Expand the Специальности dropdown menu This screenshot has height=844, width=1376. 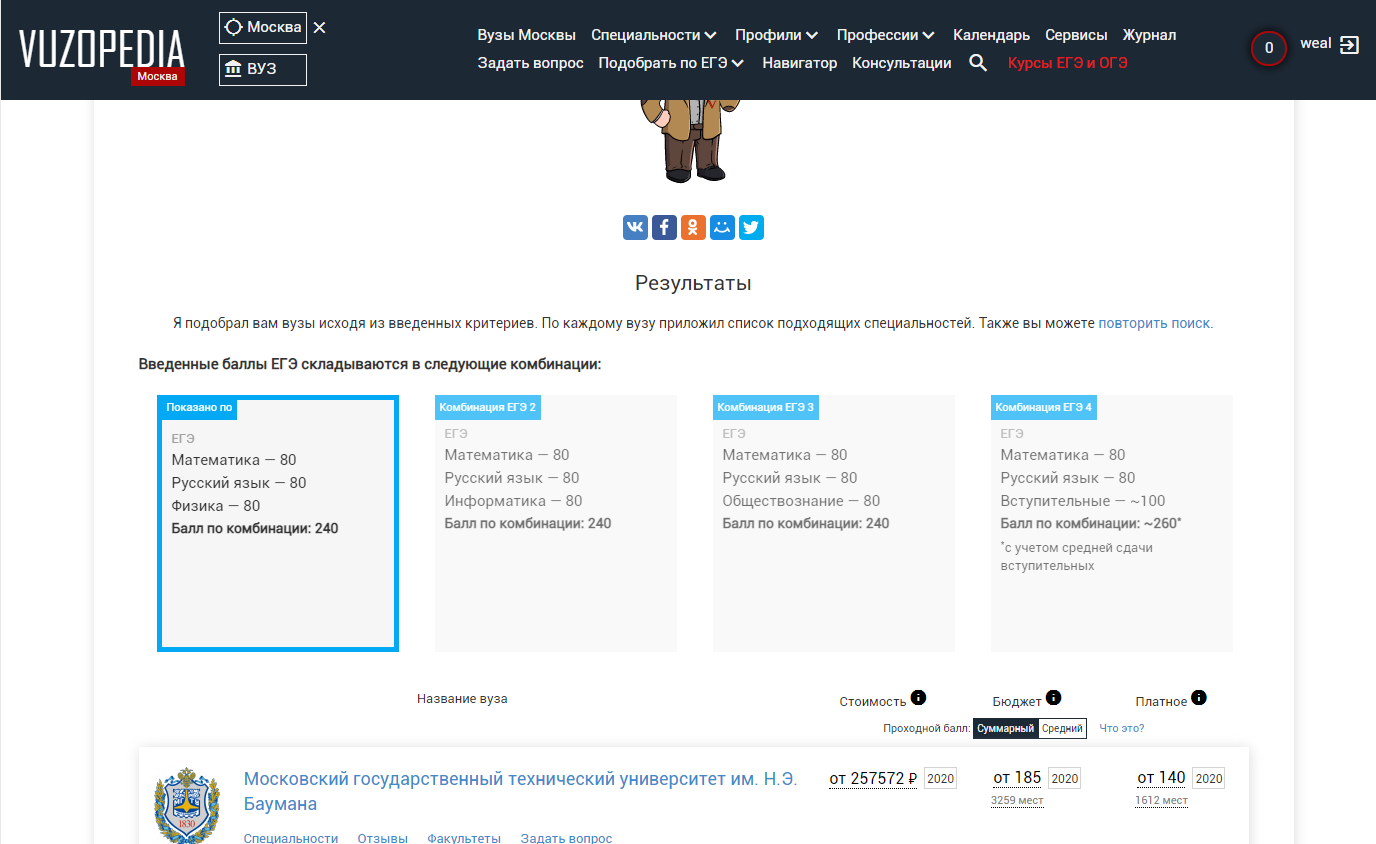tap(654, 35)
